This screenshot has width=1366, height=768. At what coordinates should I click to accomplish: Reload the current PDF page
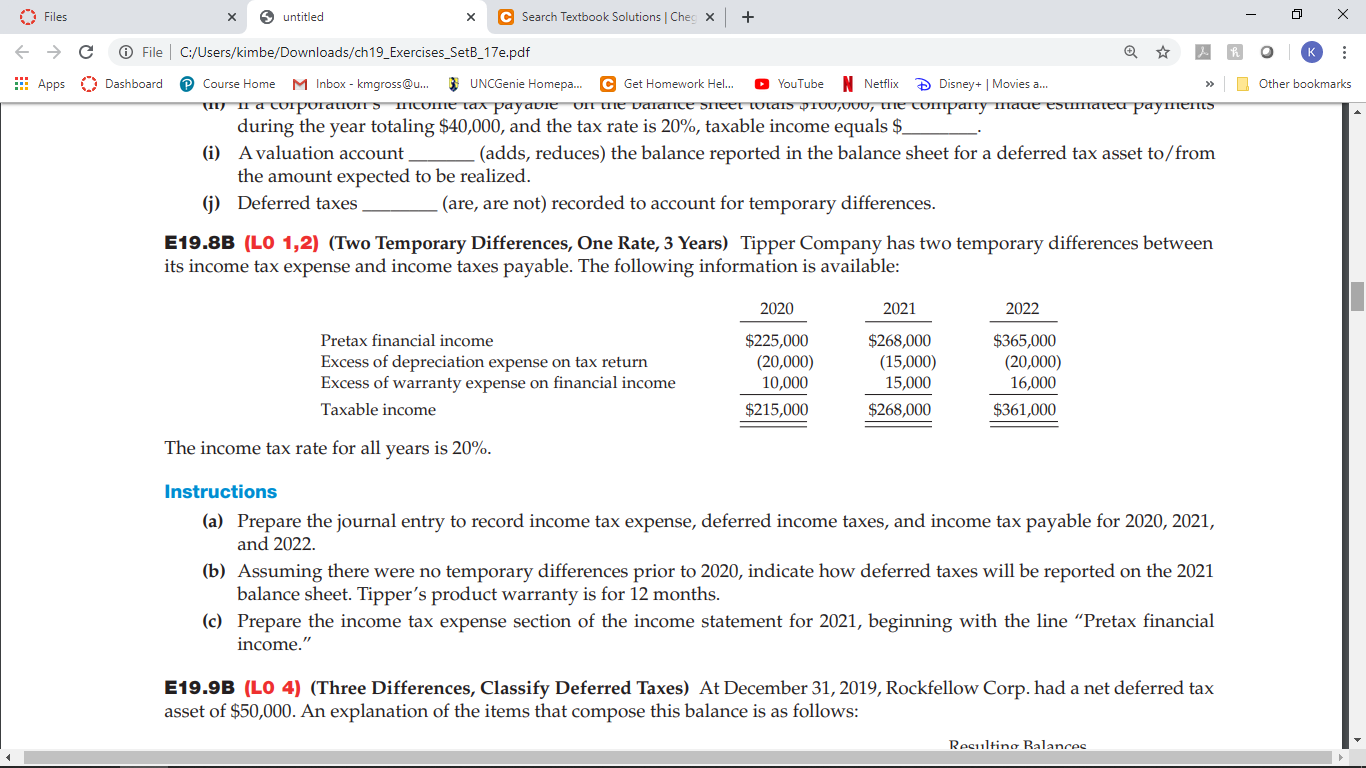[87, 51]
